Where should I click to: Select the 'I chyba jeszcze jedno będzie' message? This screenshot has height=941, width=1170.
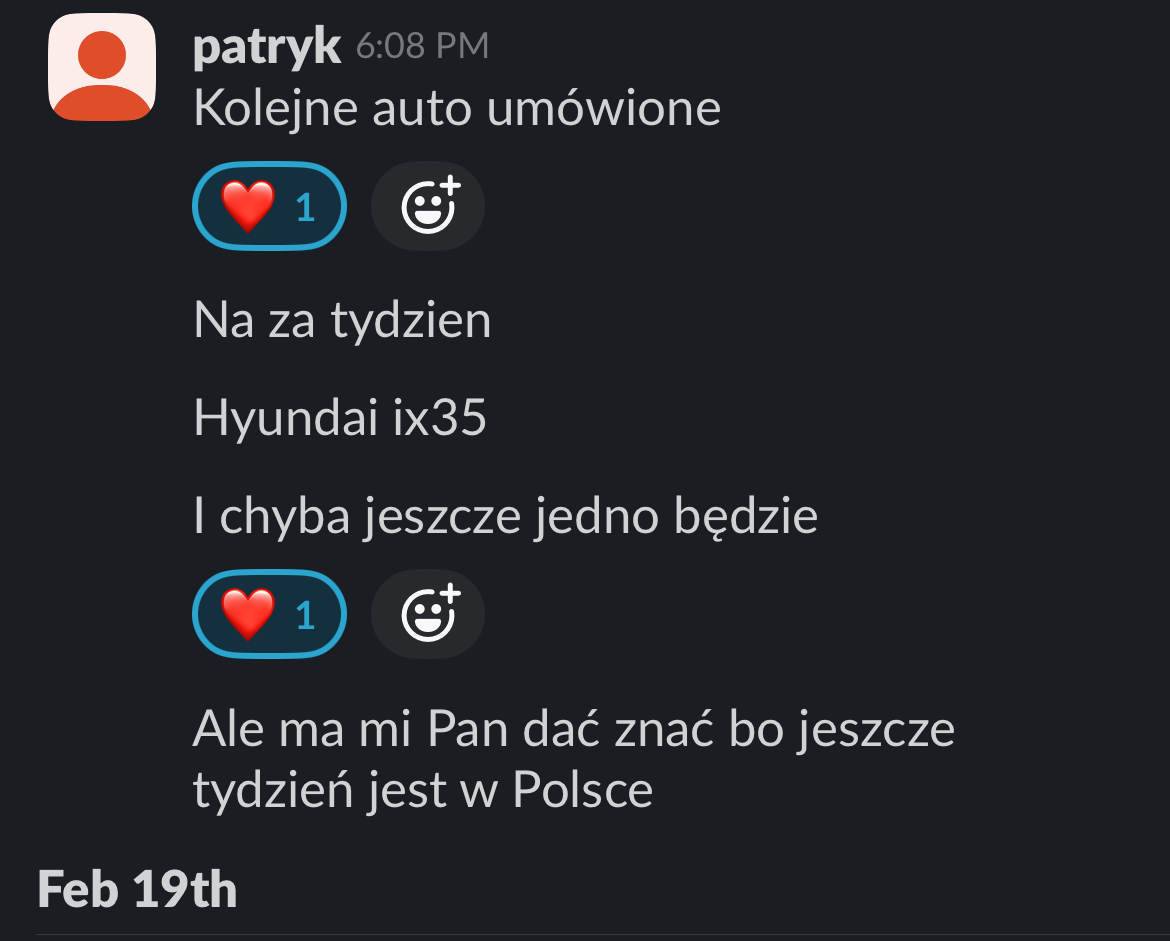coord(506,516)
